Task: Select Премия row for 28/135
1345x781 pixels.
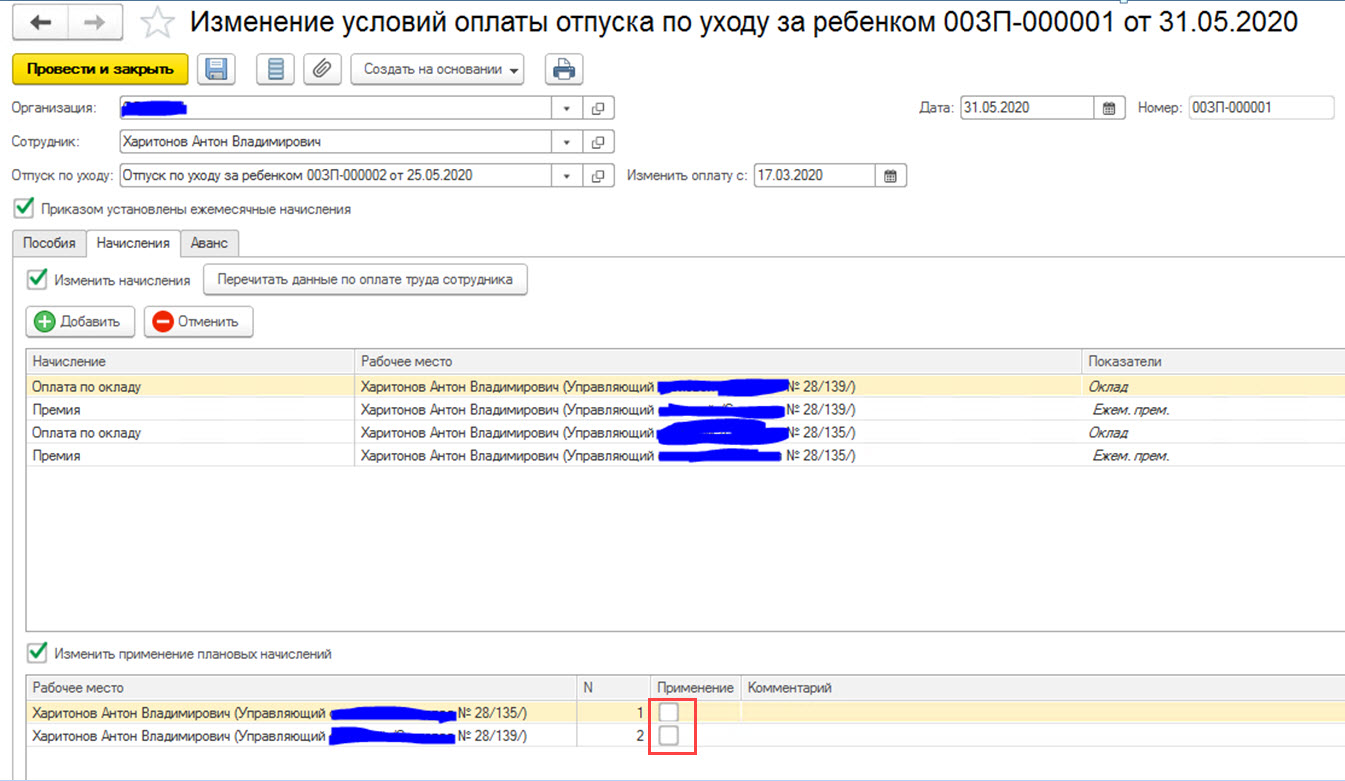Action: [685, 456]
